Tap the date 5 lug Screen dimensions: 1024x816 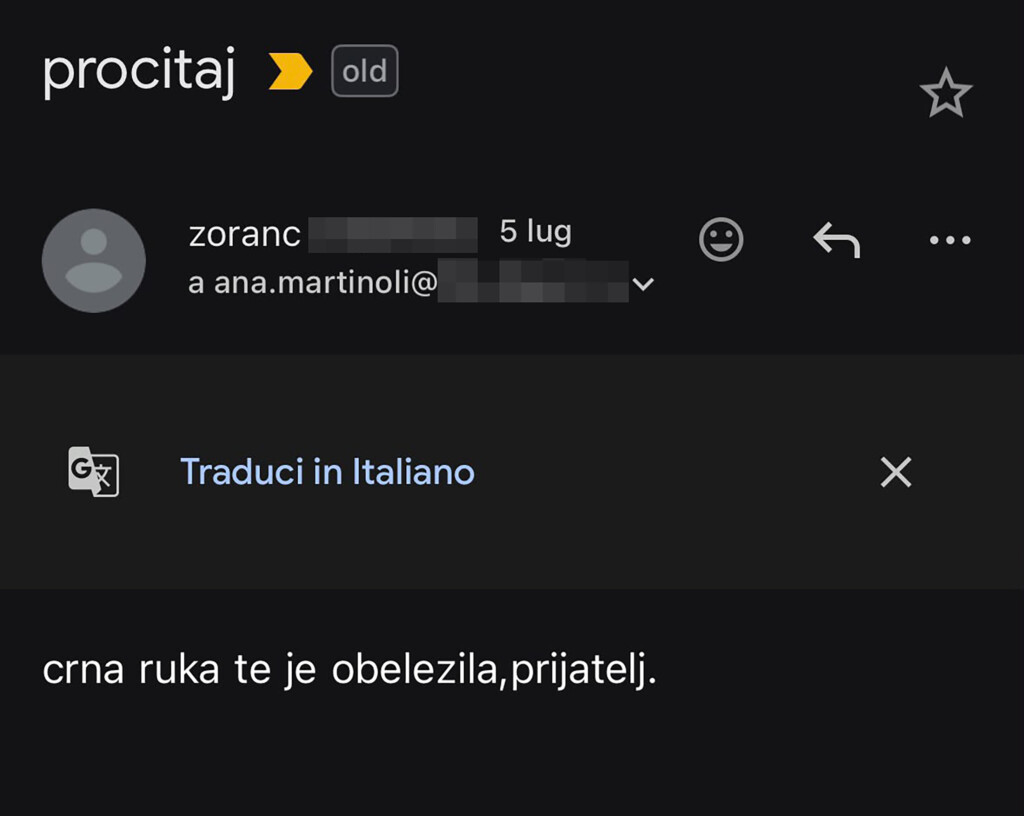tap(536, 232)
